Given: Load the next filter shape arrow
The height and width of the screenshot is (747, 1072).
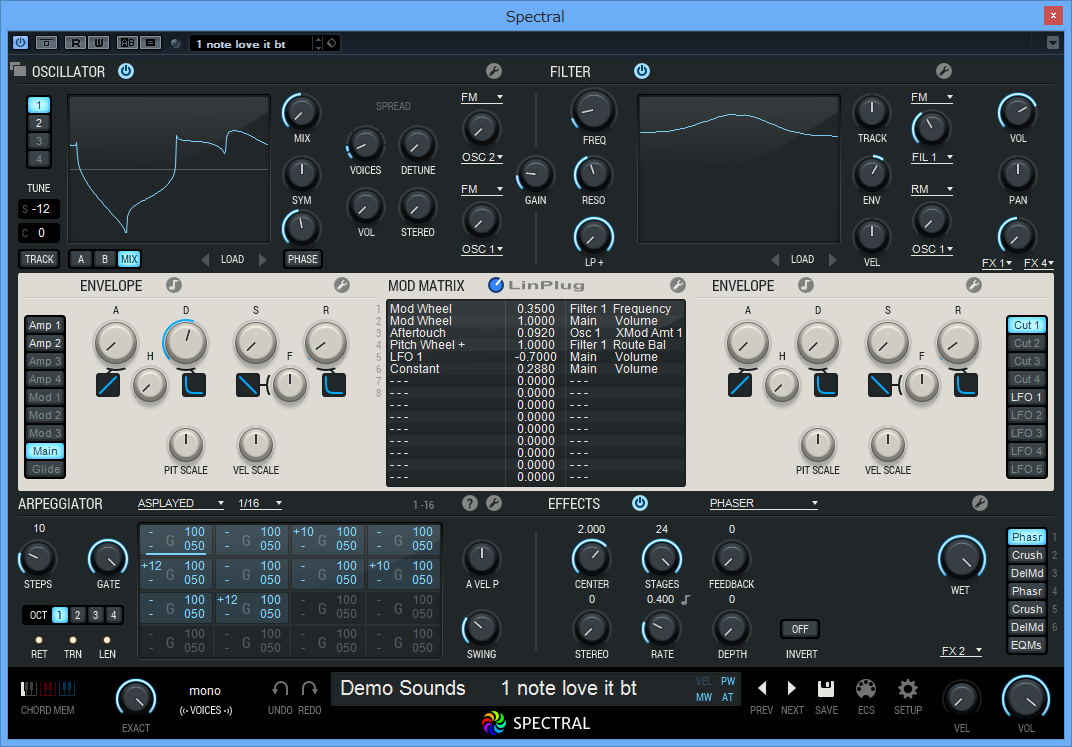Looking at the screenshot, I should (x=832, y=260).
